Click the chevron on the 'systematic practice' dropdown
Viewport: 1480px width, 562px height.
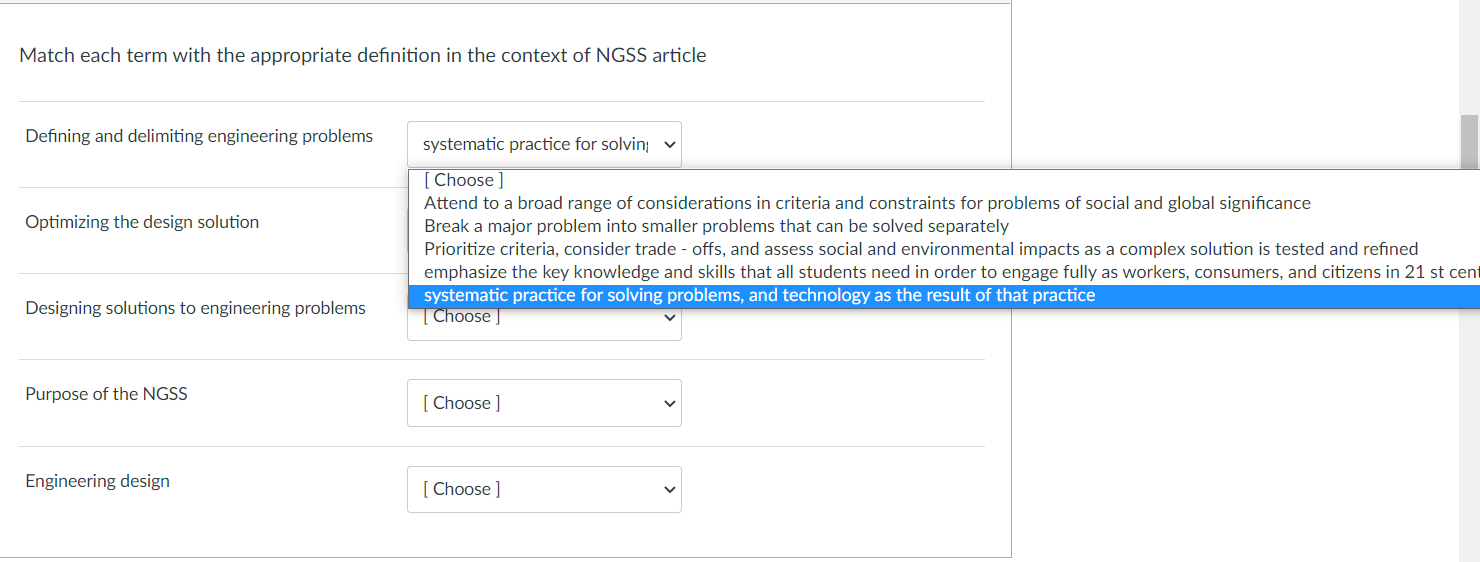point(670,145)
